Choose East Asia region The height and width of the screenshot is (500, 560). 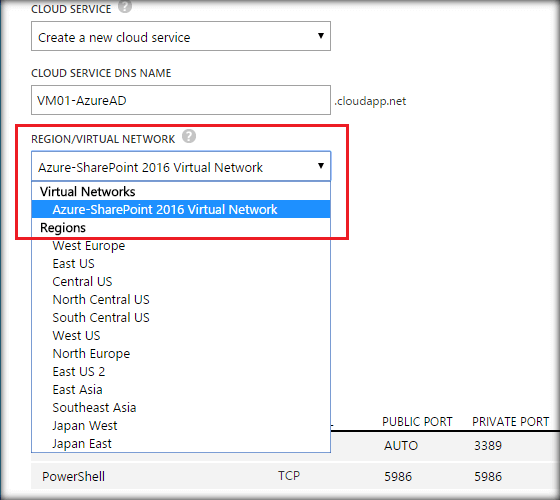[x=181, y=389]
